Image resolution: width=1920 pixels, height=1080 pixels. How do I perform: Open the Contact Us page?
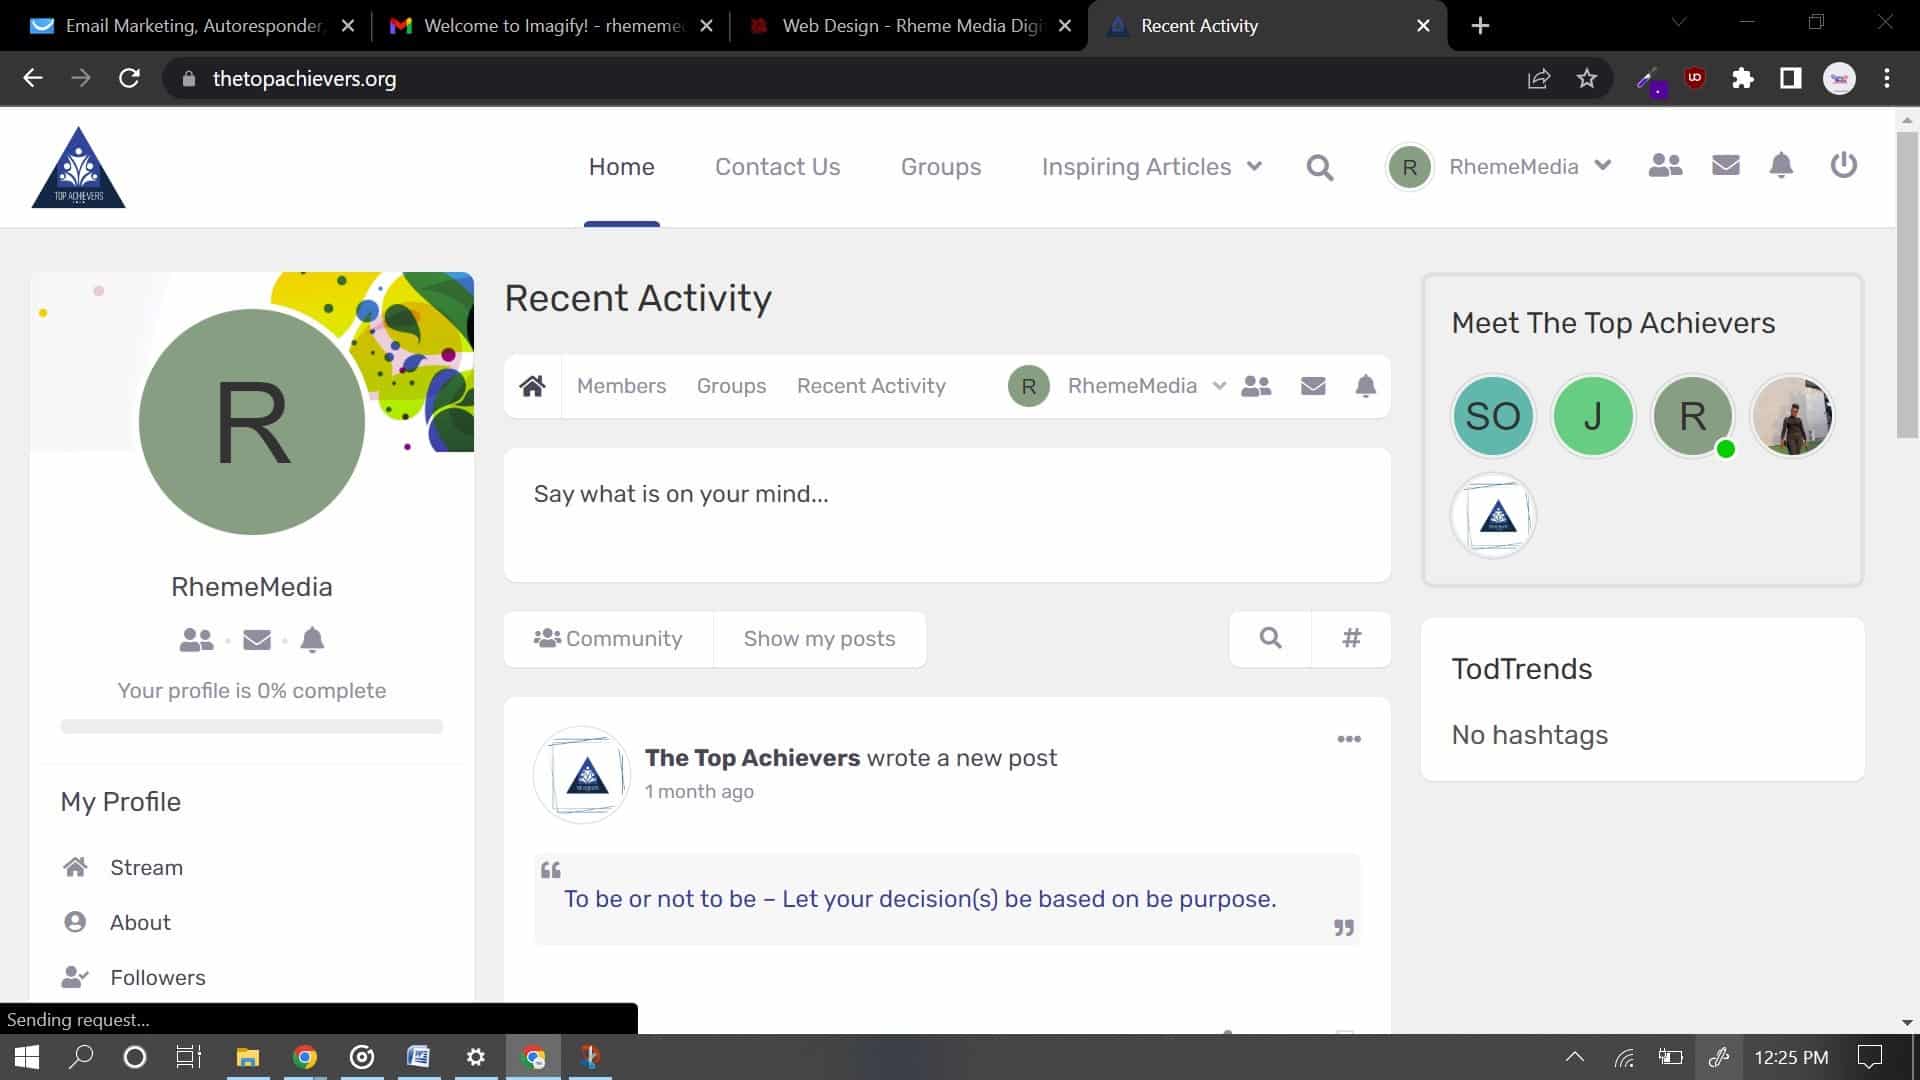[x=777, y=167]
